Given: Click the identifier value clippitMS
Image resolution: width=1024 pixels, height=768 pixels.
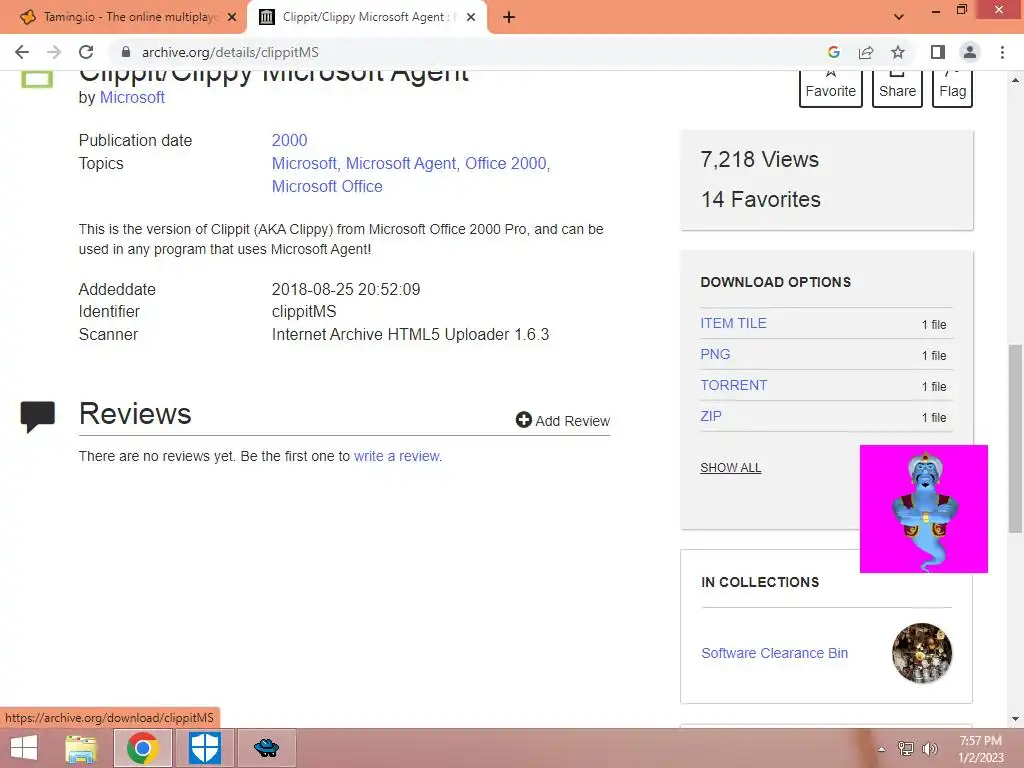Looking at the screenshot, I should click(x=304, y=312).
